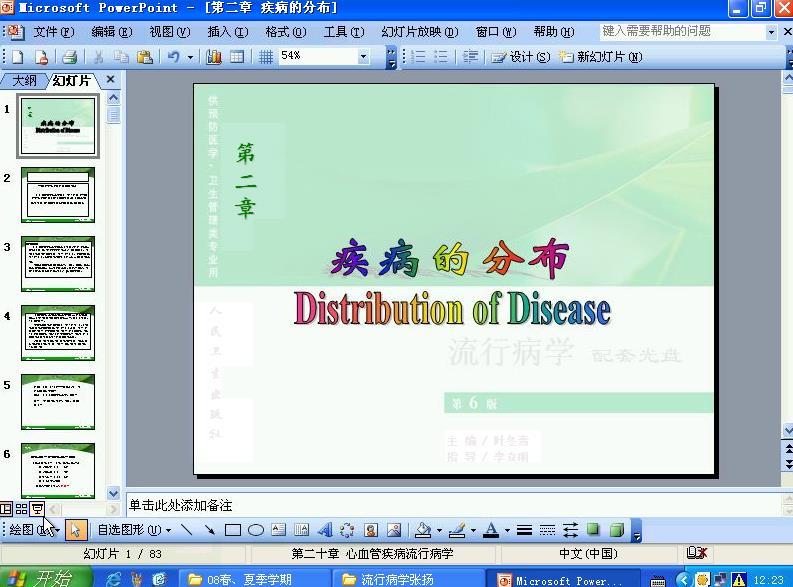Screen dimensions: 793x587
Task: Click the Insert Chart icon
Action: tap(213, 57)
